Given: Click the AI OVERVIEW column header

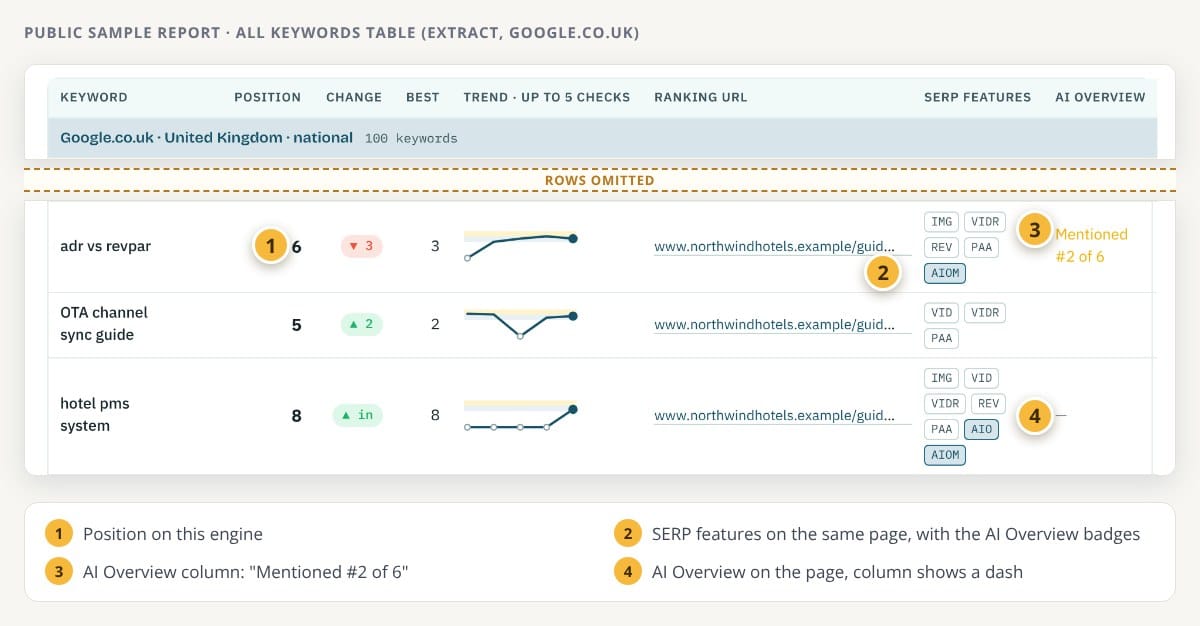Looking at the screenshot, I should tap(1100, 97).
